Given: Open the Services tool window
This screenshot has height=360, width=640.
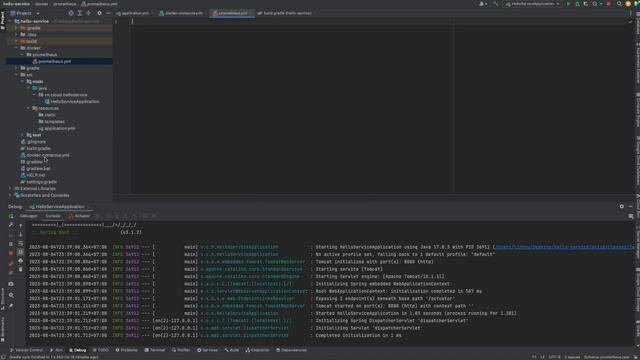Looking at the screenshot, I should coord(207,350).
